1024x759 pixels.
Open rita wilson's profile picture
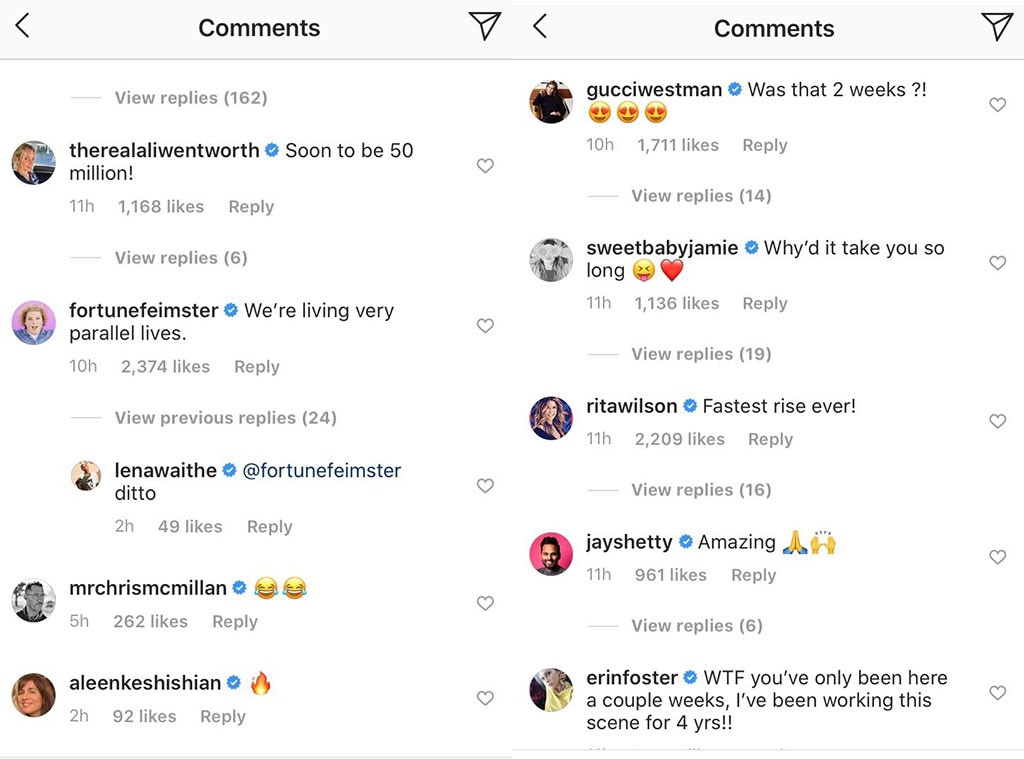point(550,418)
